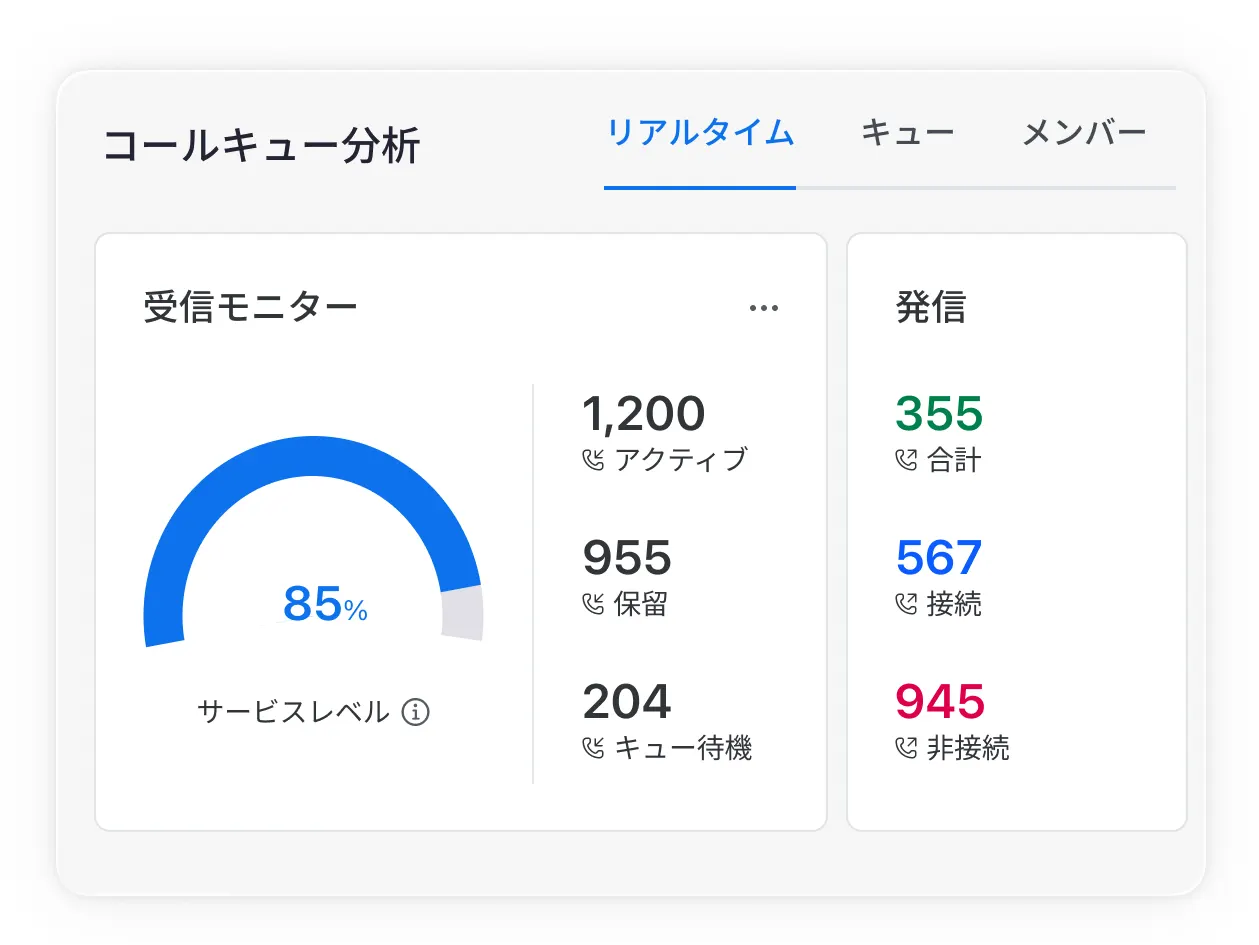Click the 355 合計 value
Viewport: 1259px width, 945px height.
pos(939,413)
